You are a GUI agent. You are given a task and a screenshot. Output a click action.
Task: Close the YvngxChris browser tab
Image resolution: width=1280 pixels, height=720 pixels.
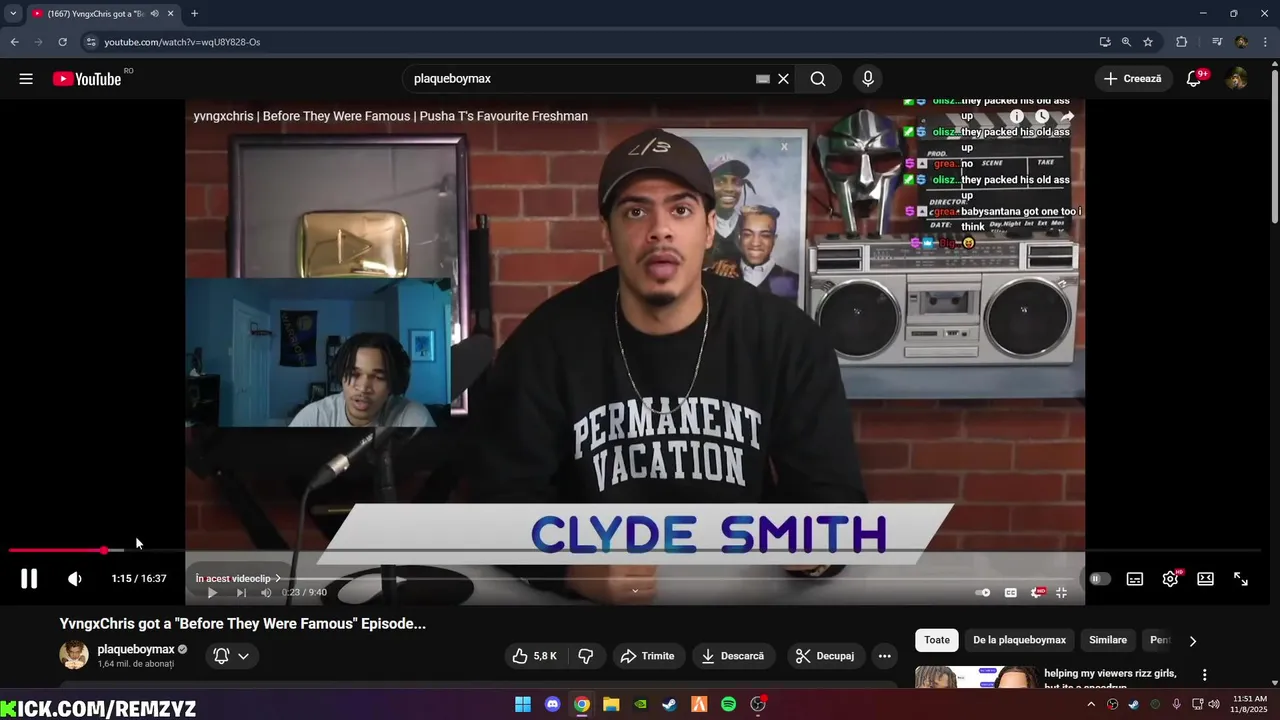pyautogui.click(x=171, y=13)
